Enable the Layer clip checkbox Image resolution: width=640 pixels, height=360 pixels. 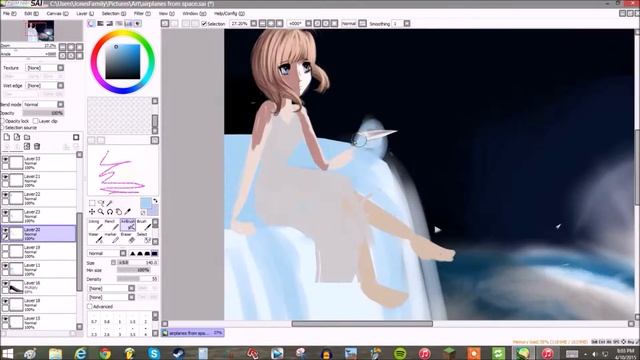tap(36, 121)
